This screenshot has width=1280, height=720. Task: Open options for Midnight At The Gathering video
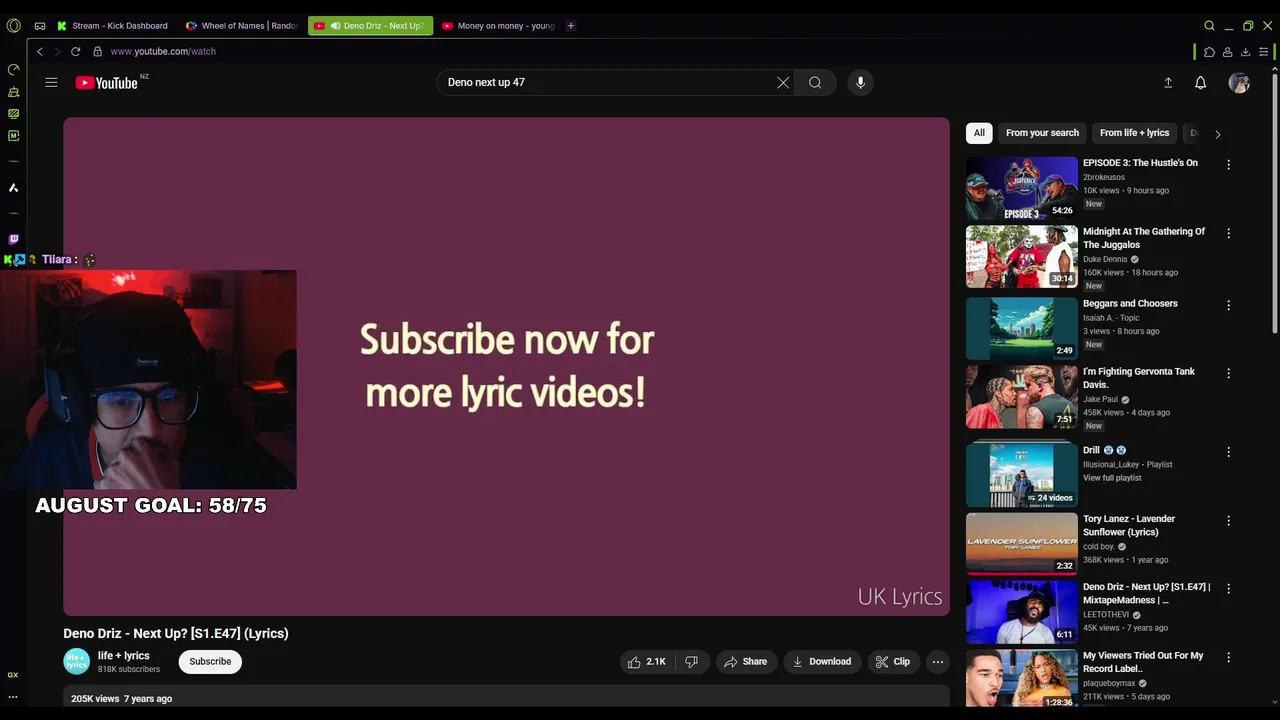click(1228, 233)
